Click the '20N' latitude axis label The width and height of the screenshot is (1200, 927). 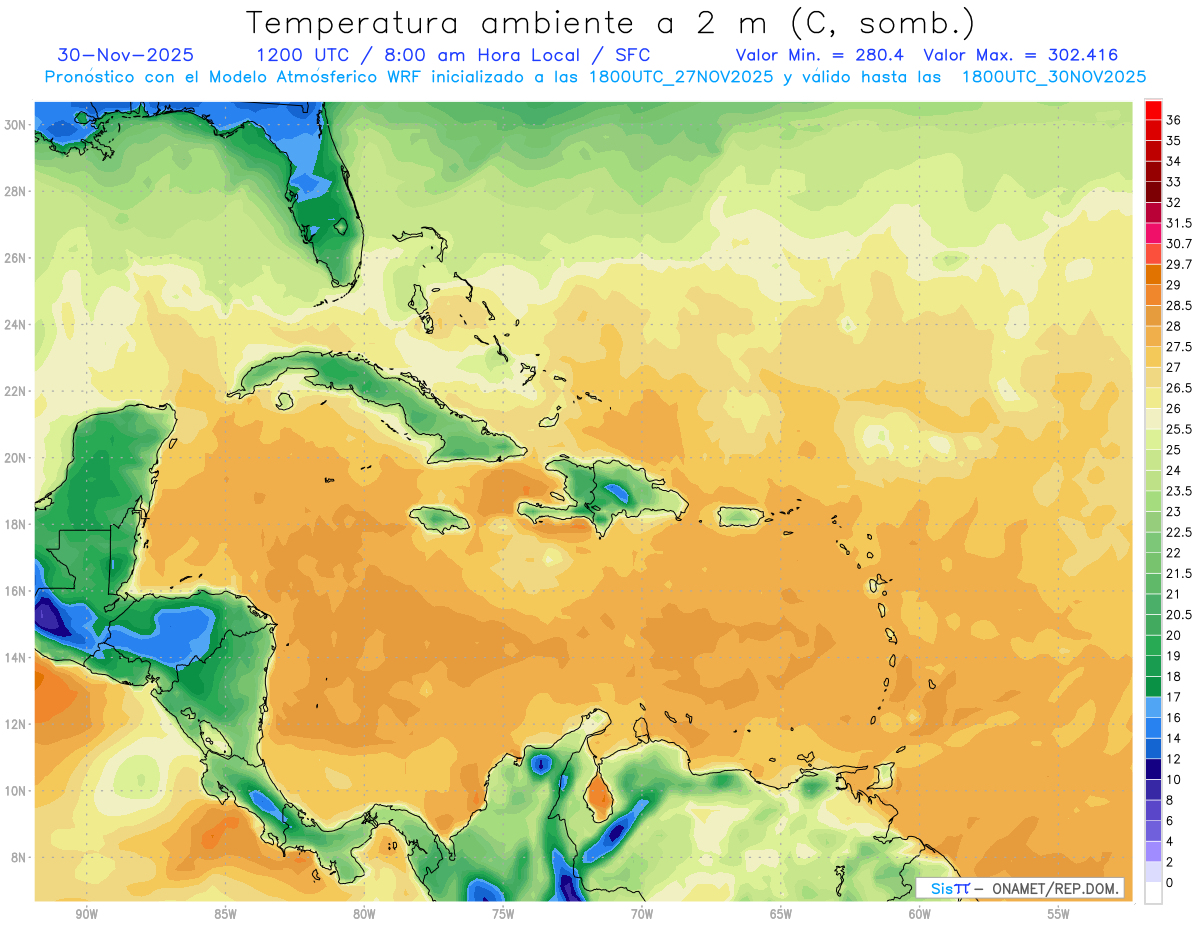point(16,458)
